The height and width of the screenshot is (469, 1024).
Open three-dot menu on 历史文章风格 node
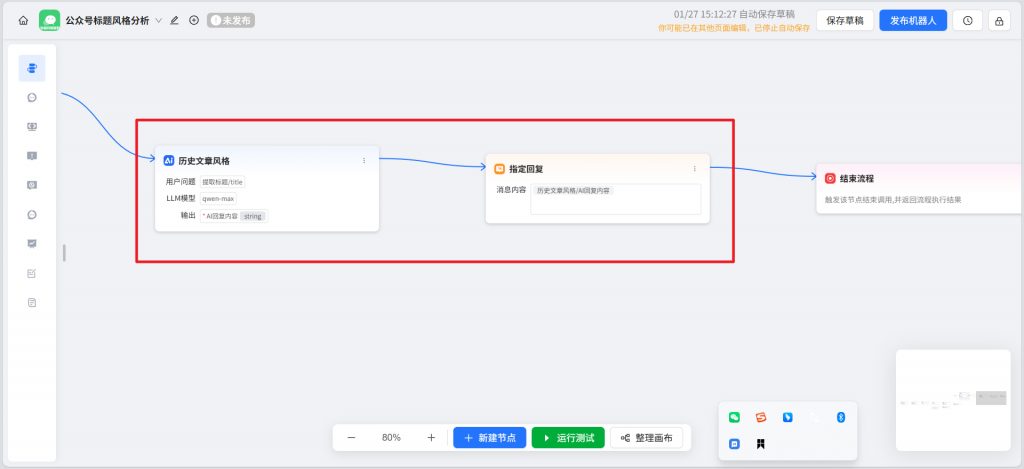click(364, 161)
